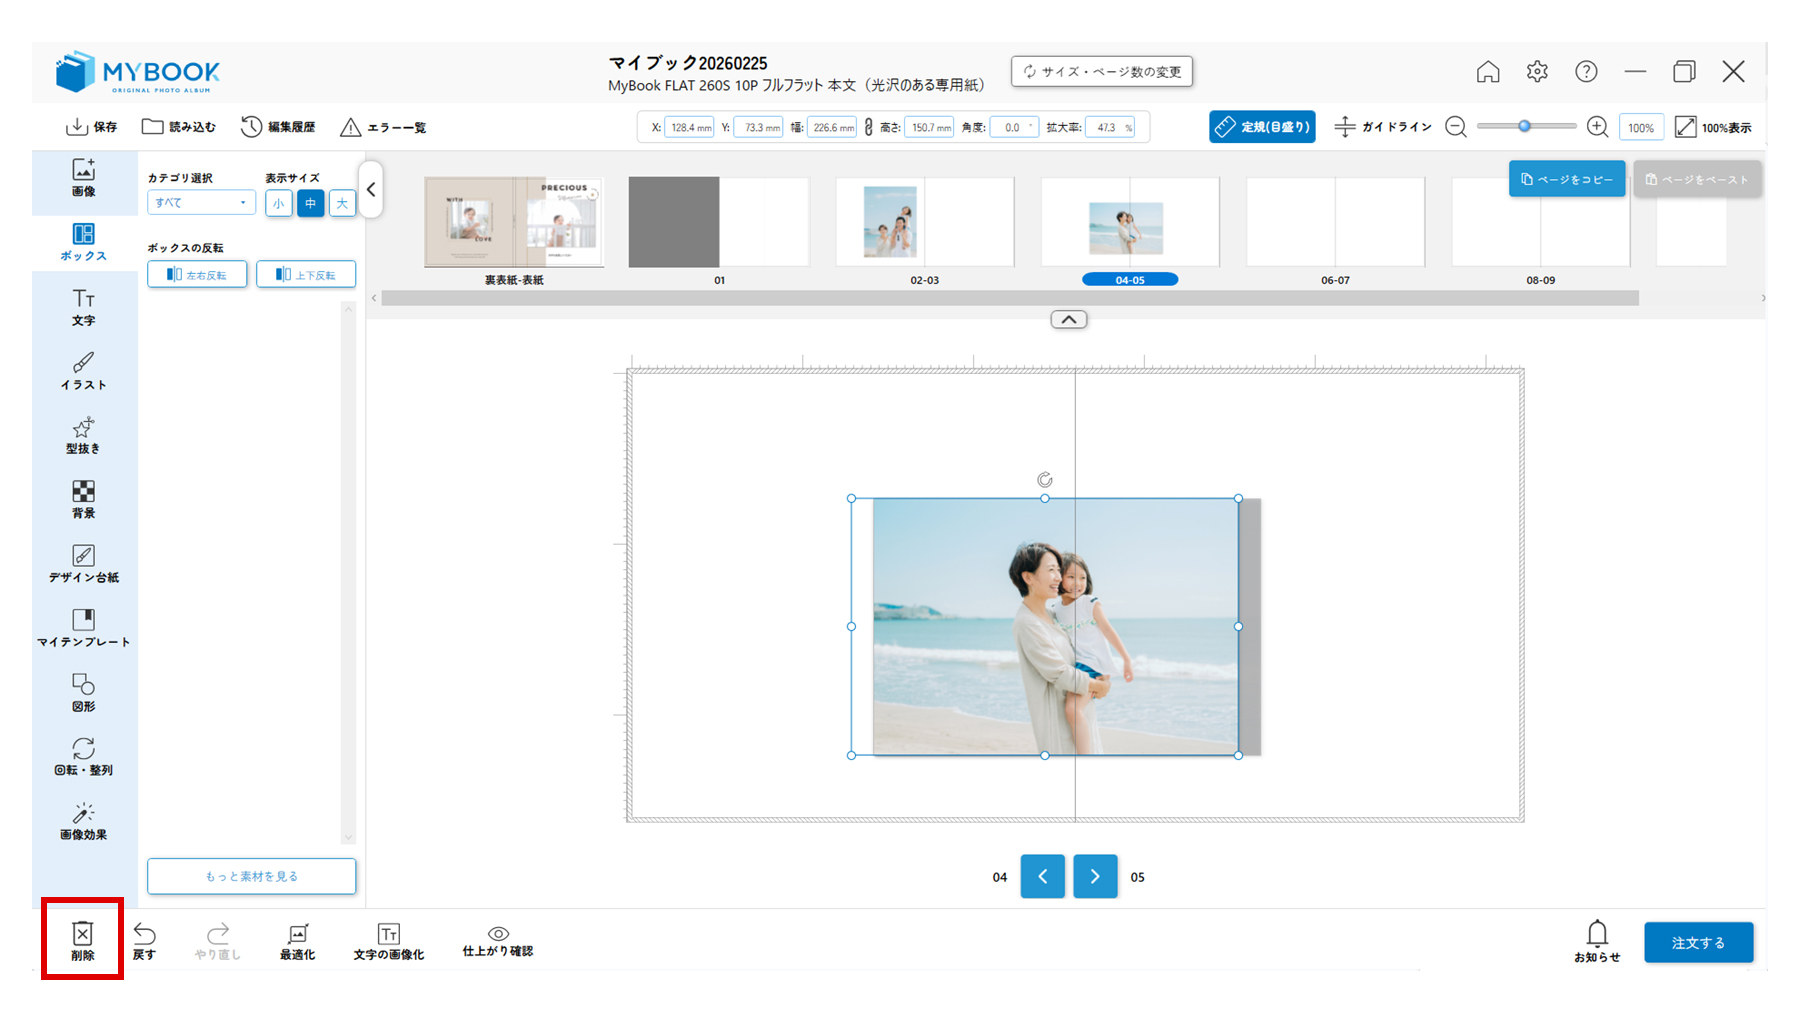Open マイテンプレート in the sidebar
The image size is (1800, 1013).
84,629
